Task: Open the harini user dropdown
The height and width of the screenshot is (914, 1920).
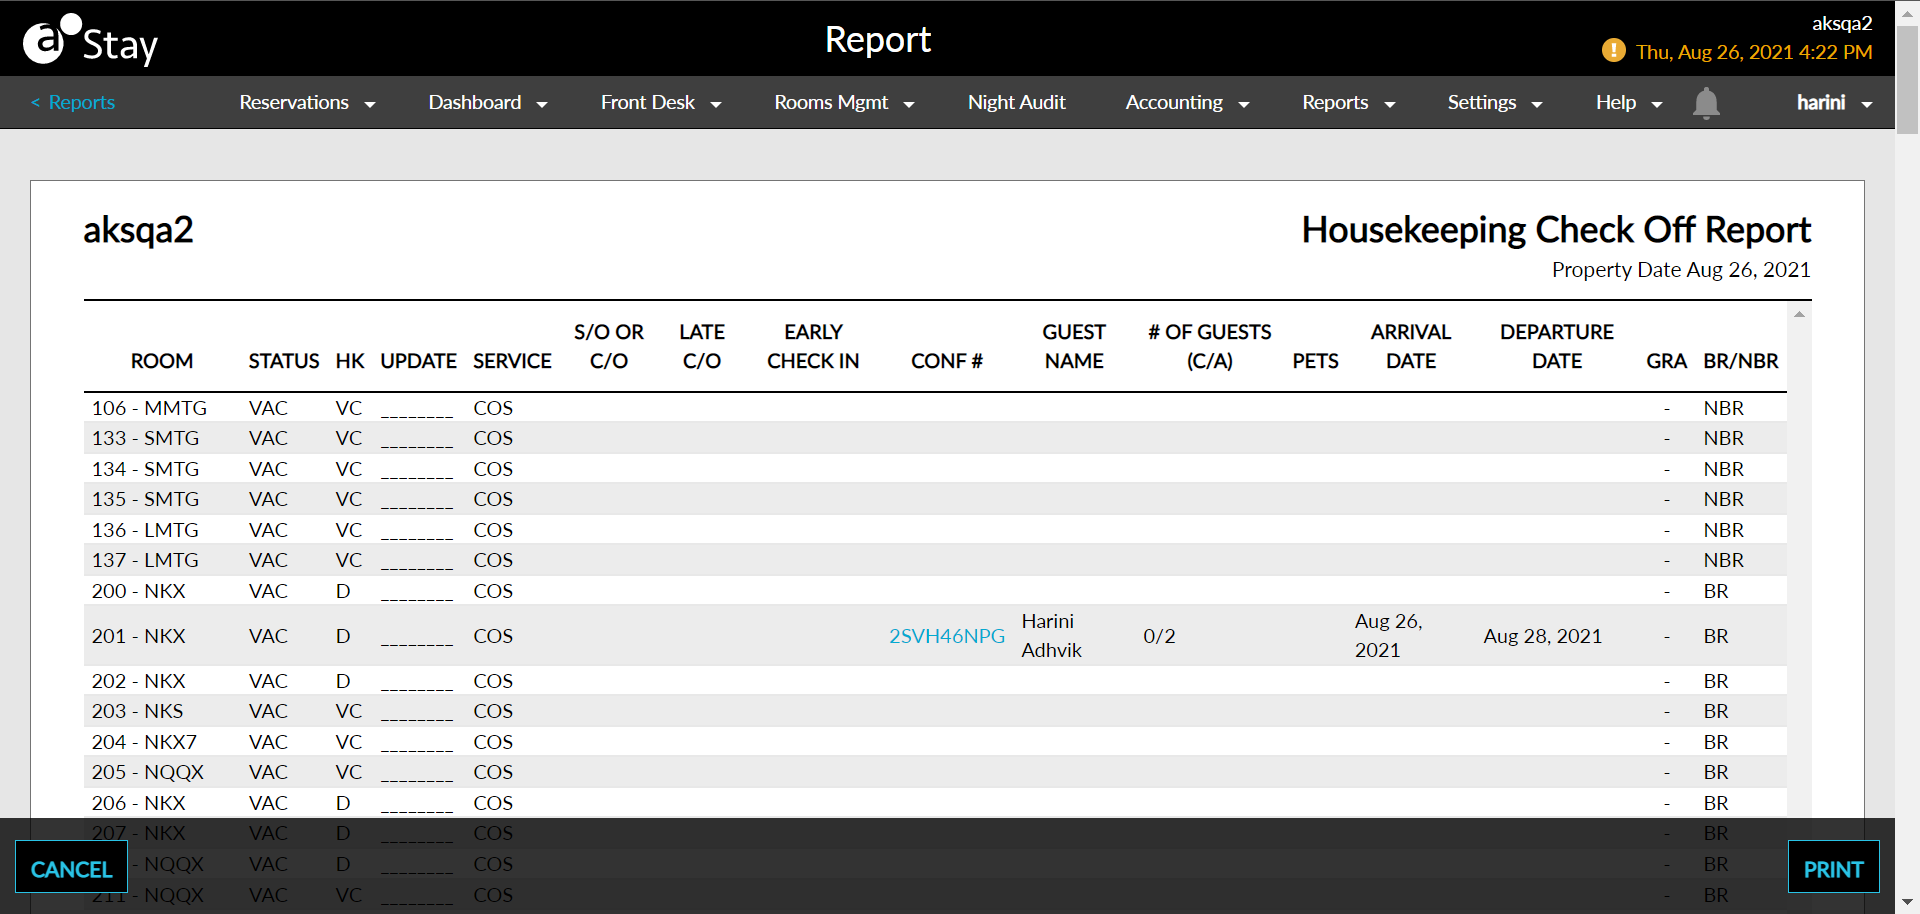Action: pyautogui.click(x=1834, y=102)
